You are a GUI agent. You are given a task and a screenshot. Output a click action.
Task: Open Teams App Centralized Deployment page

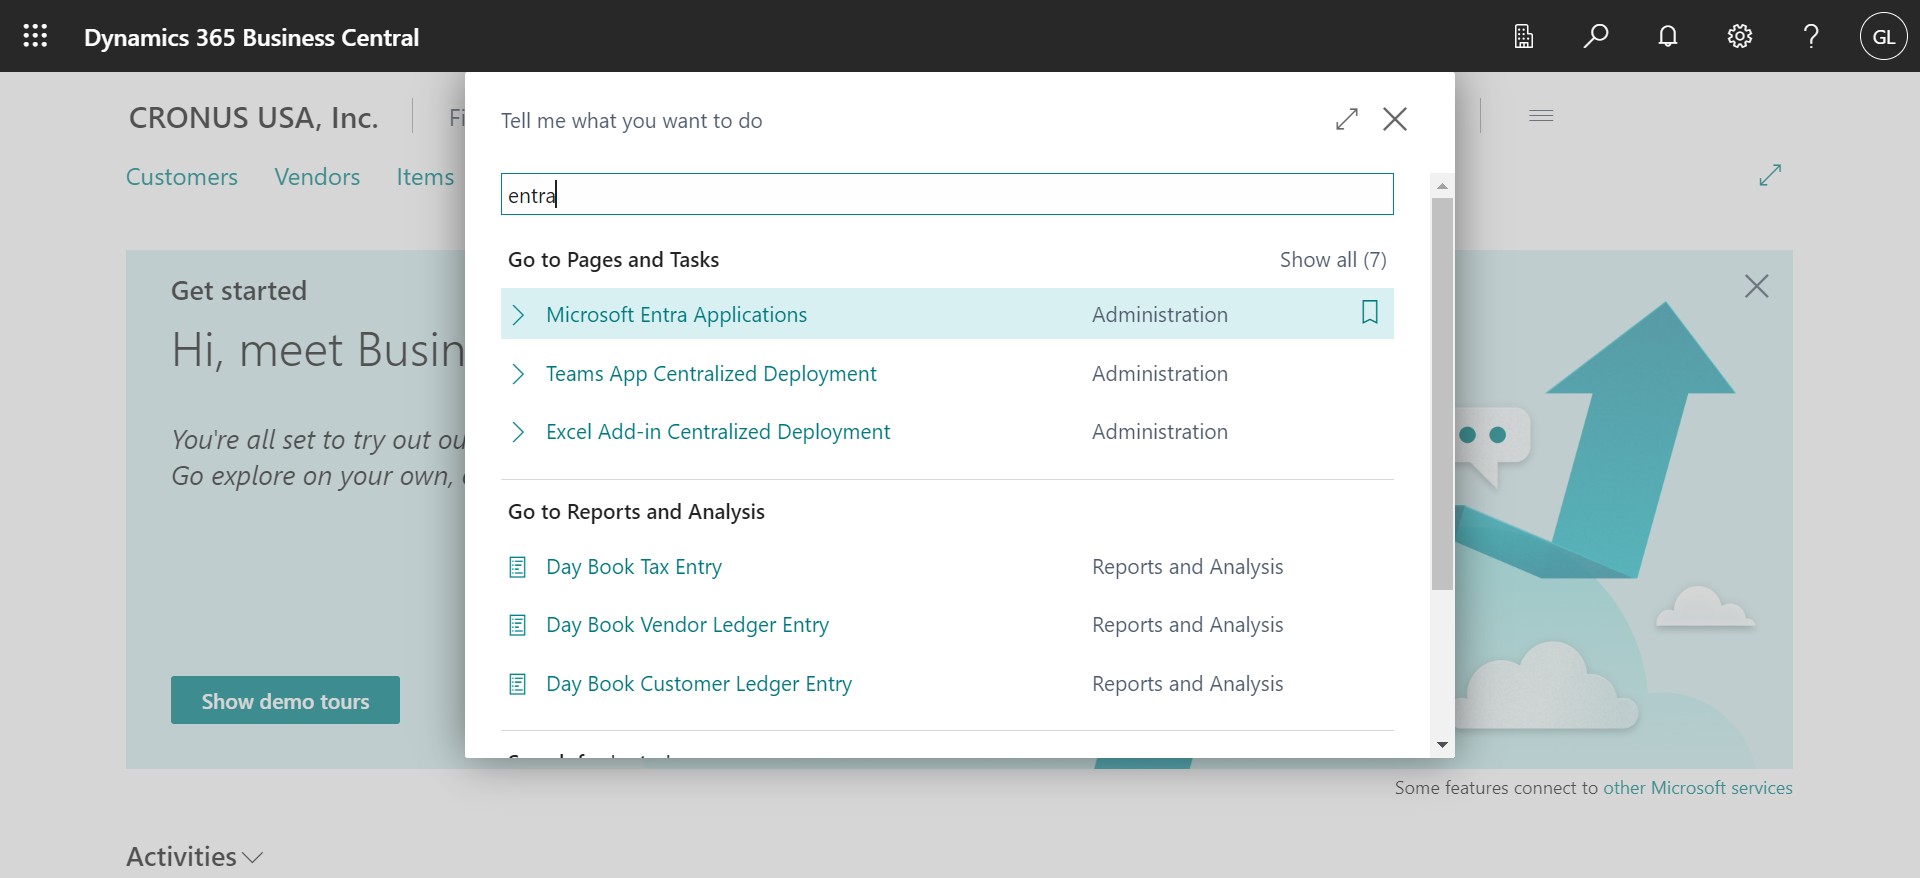click(x=711, y=373)
